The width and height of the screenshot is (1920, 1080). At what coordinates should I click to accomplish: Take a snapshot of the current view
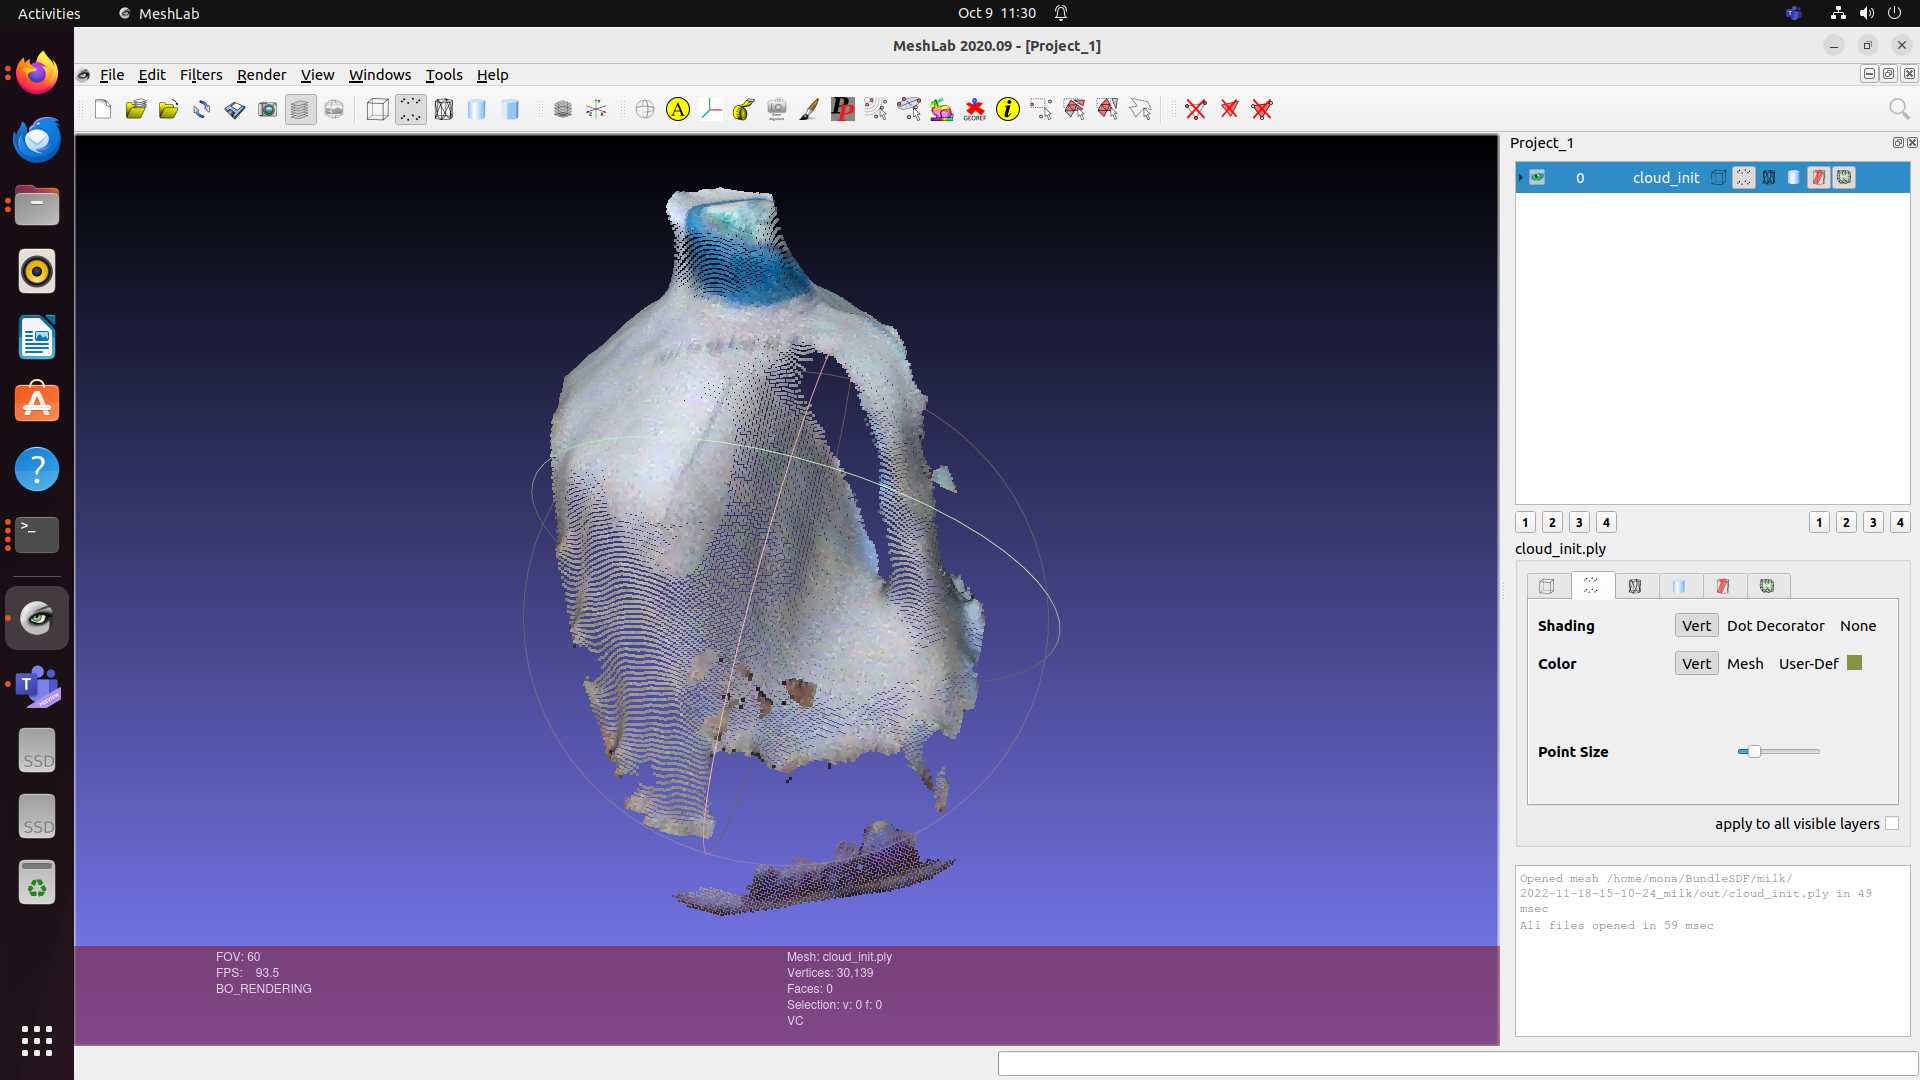pyautogui.click(x=267, y=109)
